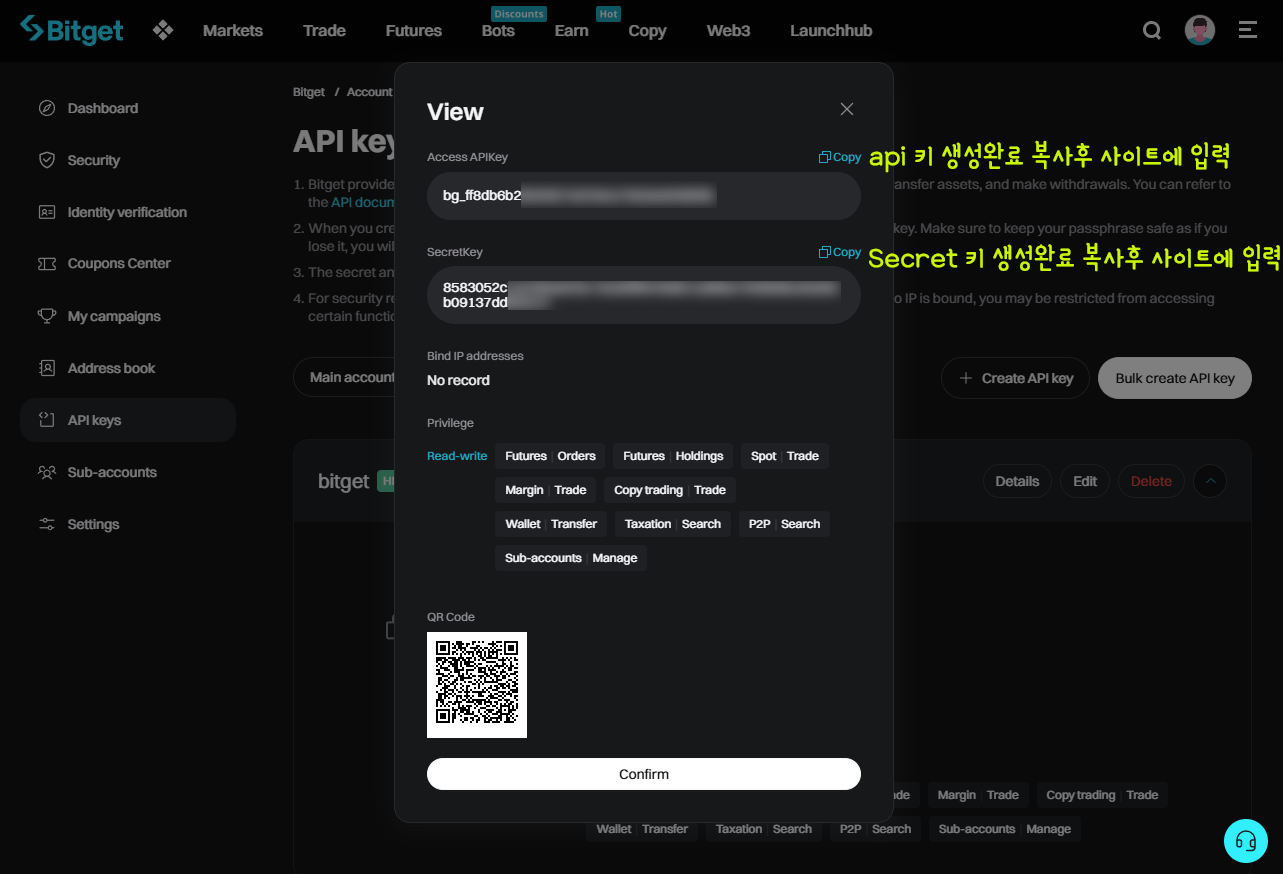Open the API documentation link
This screenshot has width=1283, height=874.
(362, 202)
